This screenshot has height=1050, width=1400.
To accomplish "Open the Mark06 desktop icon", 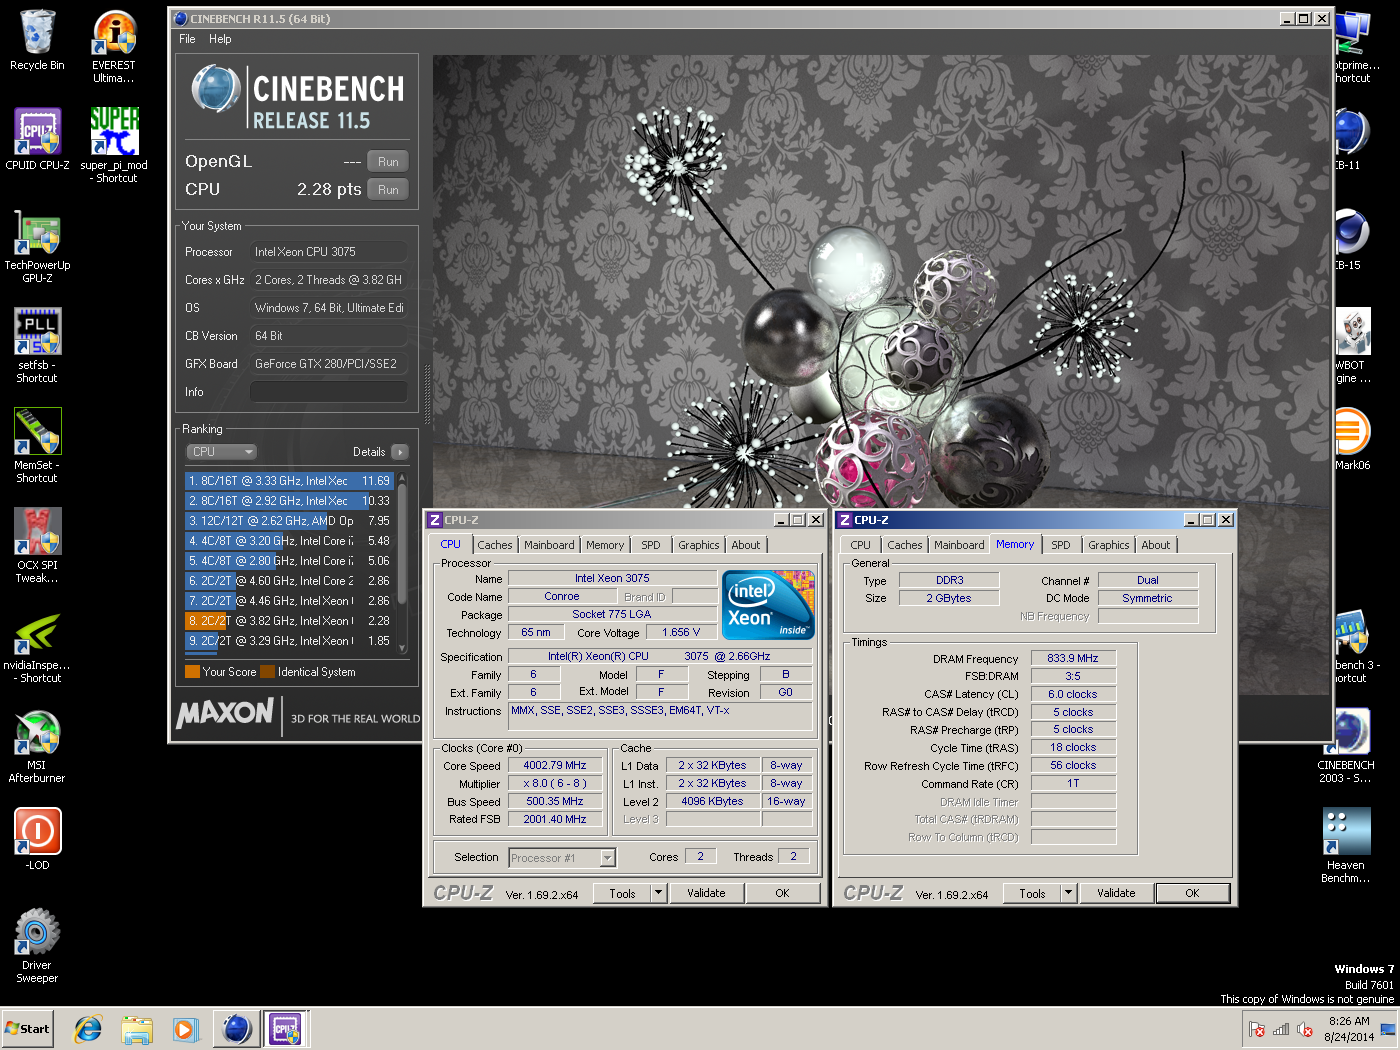I will point(1353,438).
